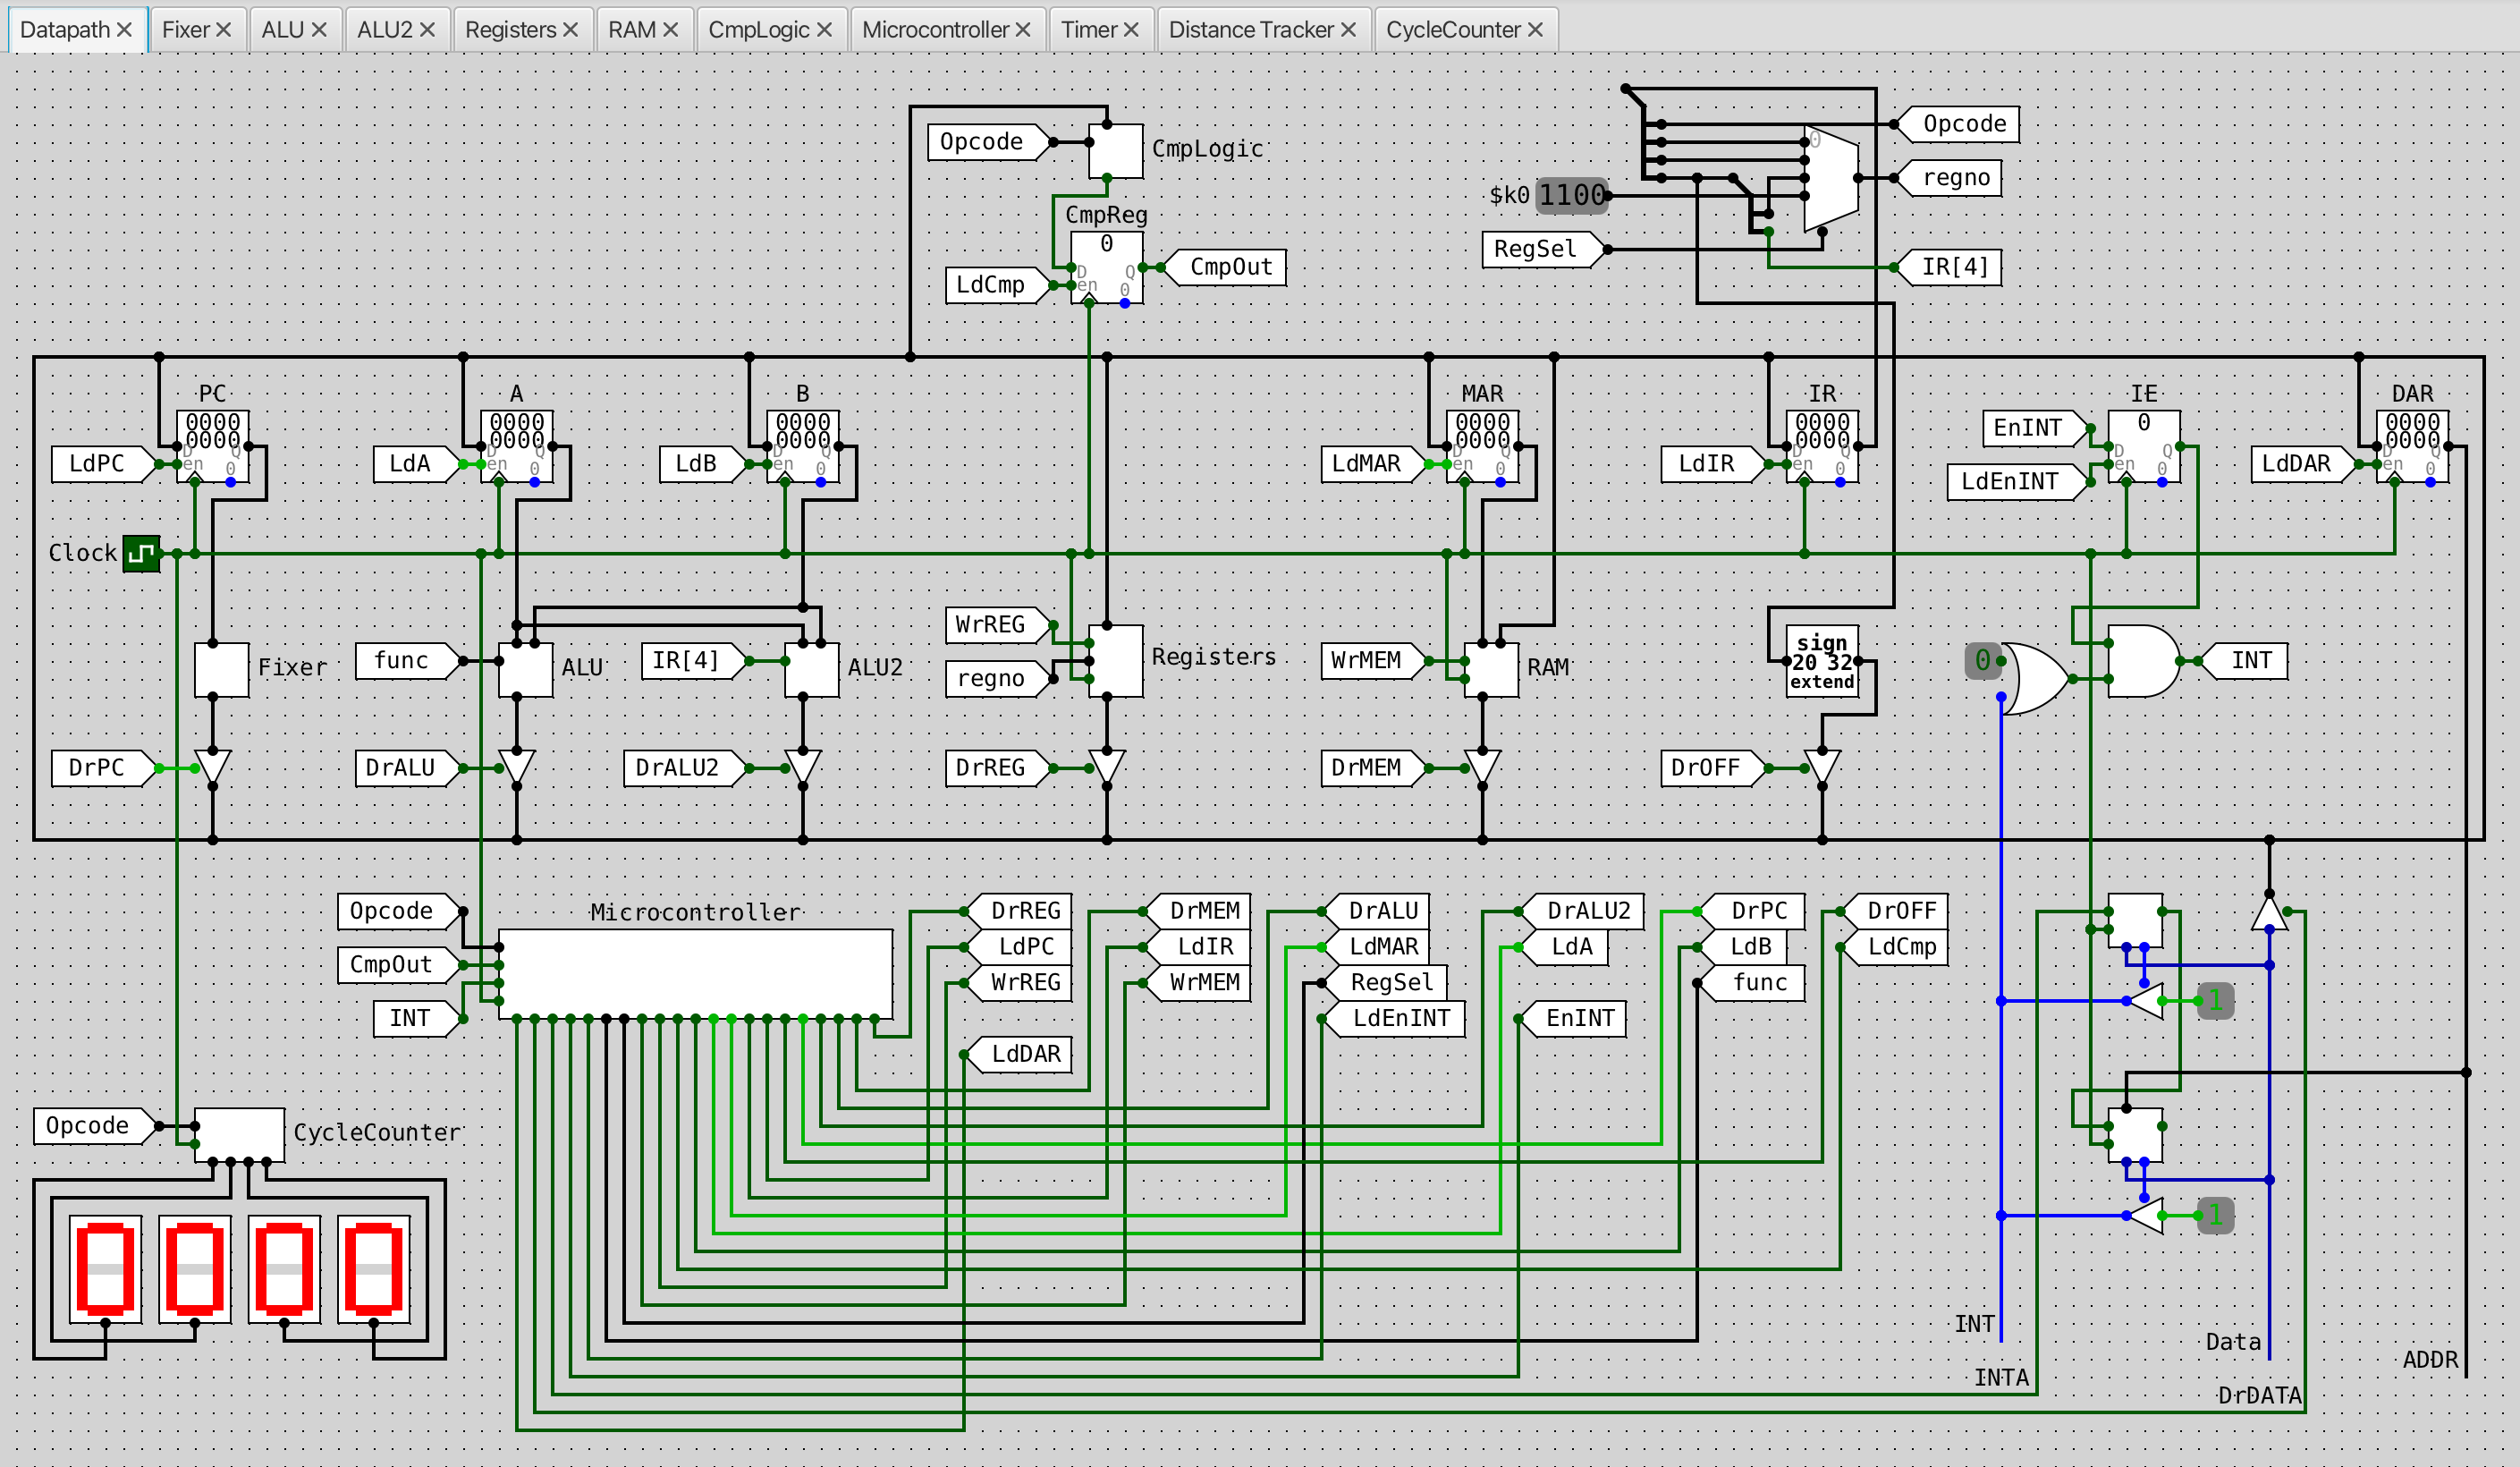Select the PC register component
Image resolution: width=2520 pixels, height=1467 pixels.
point(213,446)
